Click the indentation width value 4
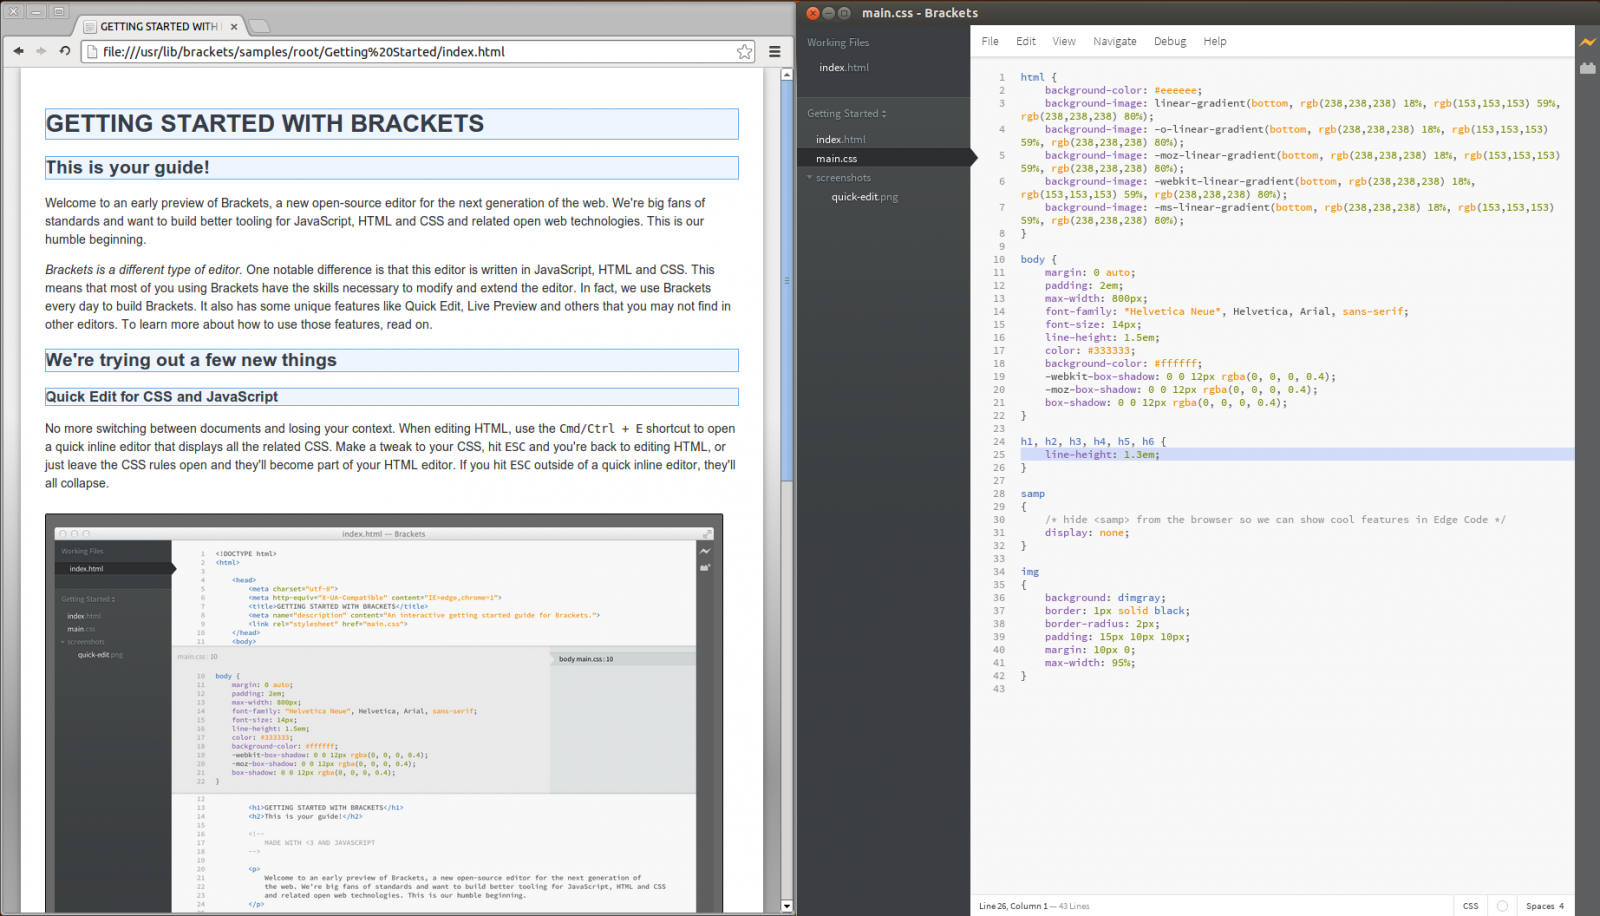Viewport: 1600px width, 916px height. coord(1561,906)
